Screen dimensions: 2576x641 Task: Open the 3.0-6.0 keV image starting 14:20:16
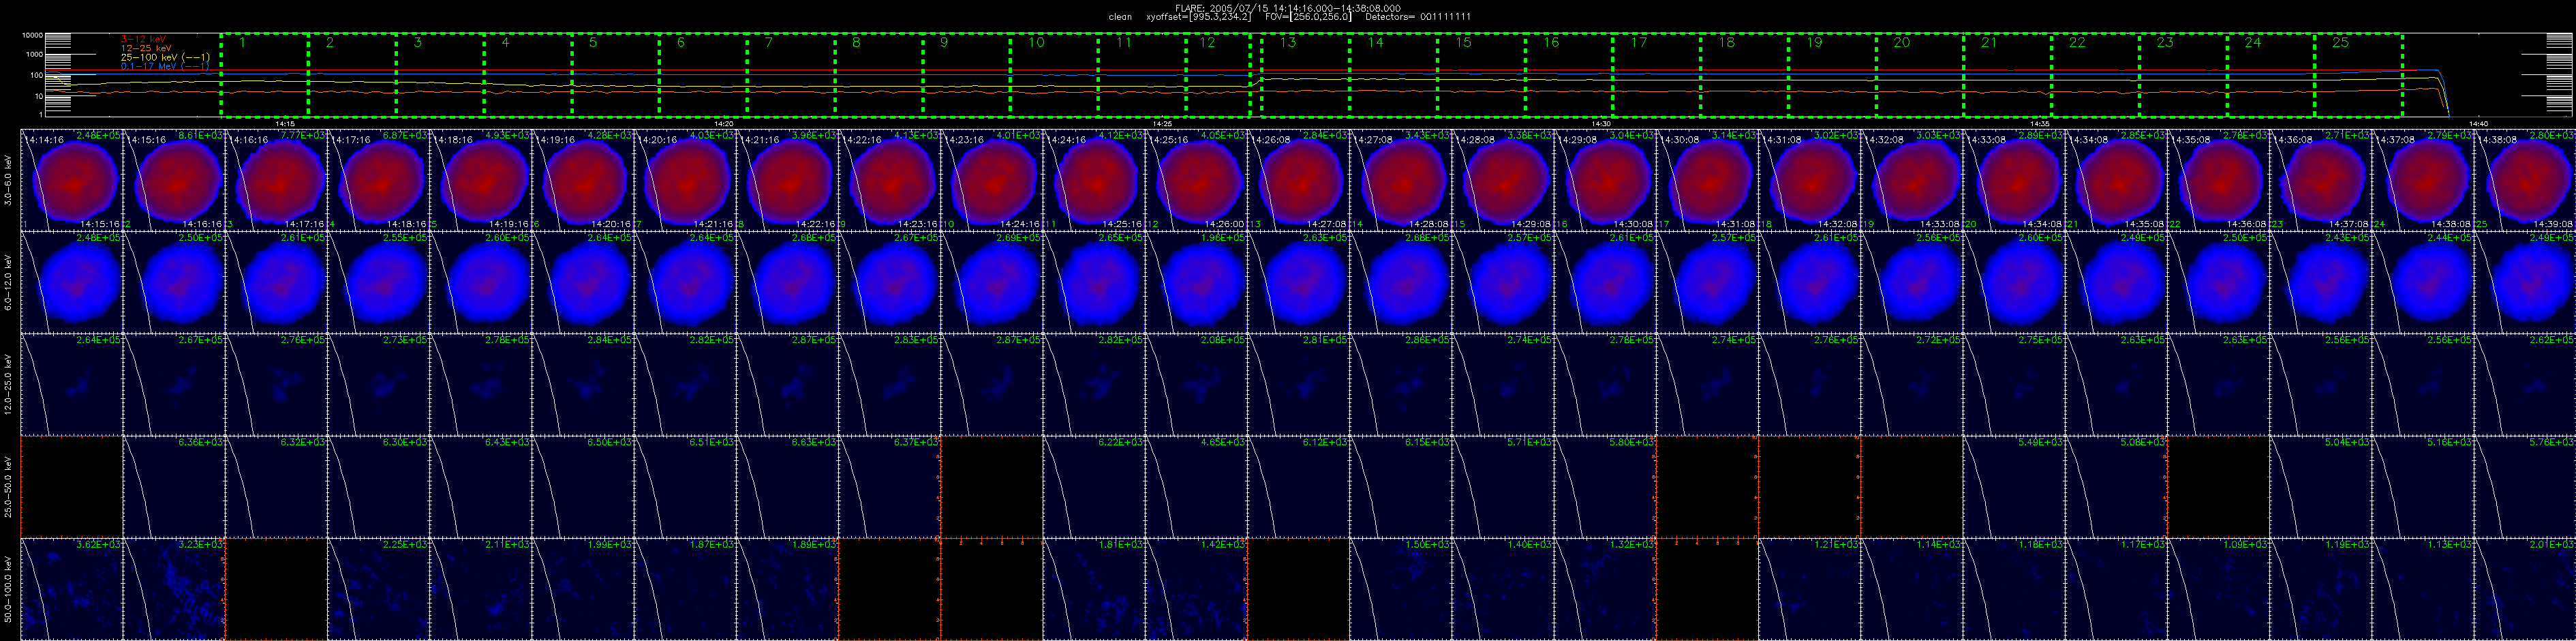point(685,180)
